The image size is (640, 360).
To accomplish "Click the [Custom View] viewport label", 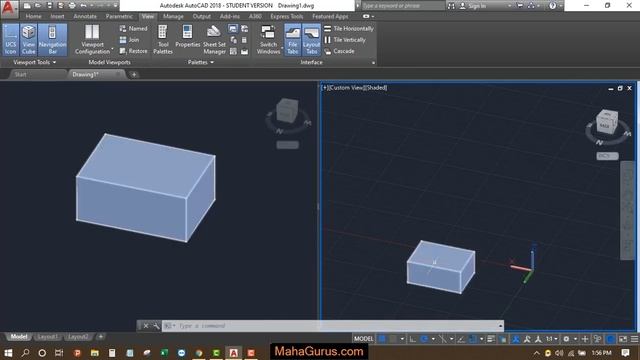I will tap(345, 88).
